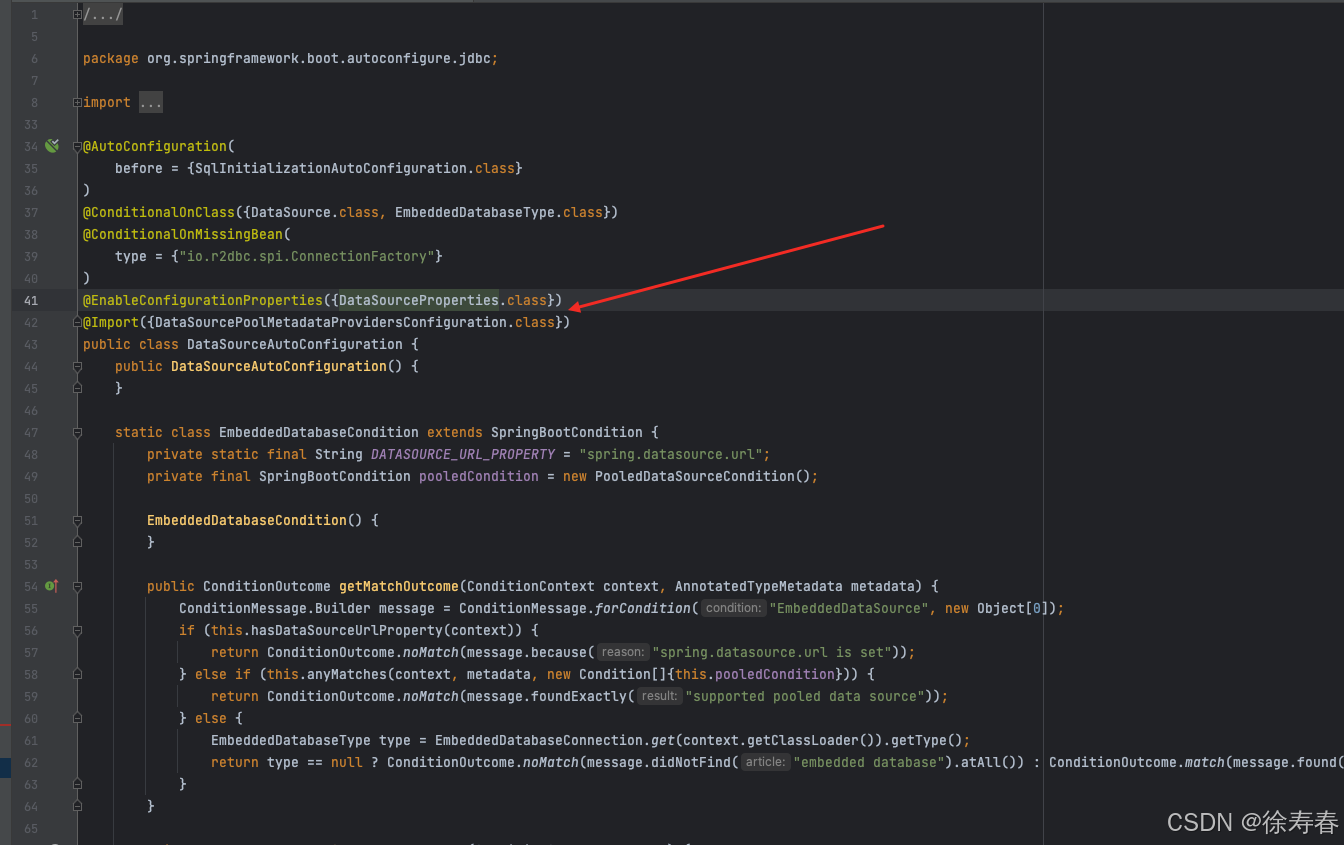Collapse the EmbeddedDatabaseCondition() constructor at line 51
Image resolution: width=1344 pixels, height=845 pixels.
pyautogui.click(x=78, y=520)
